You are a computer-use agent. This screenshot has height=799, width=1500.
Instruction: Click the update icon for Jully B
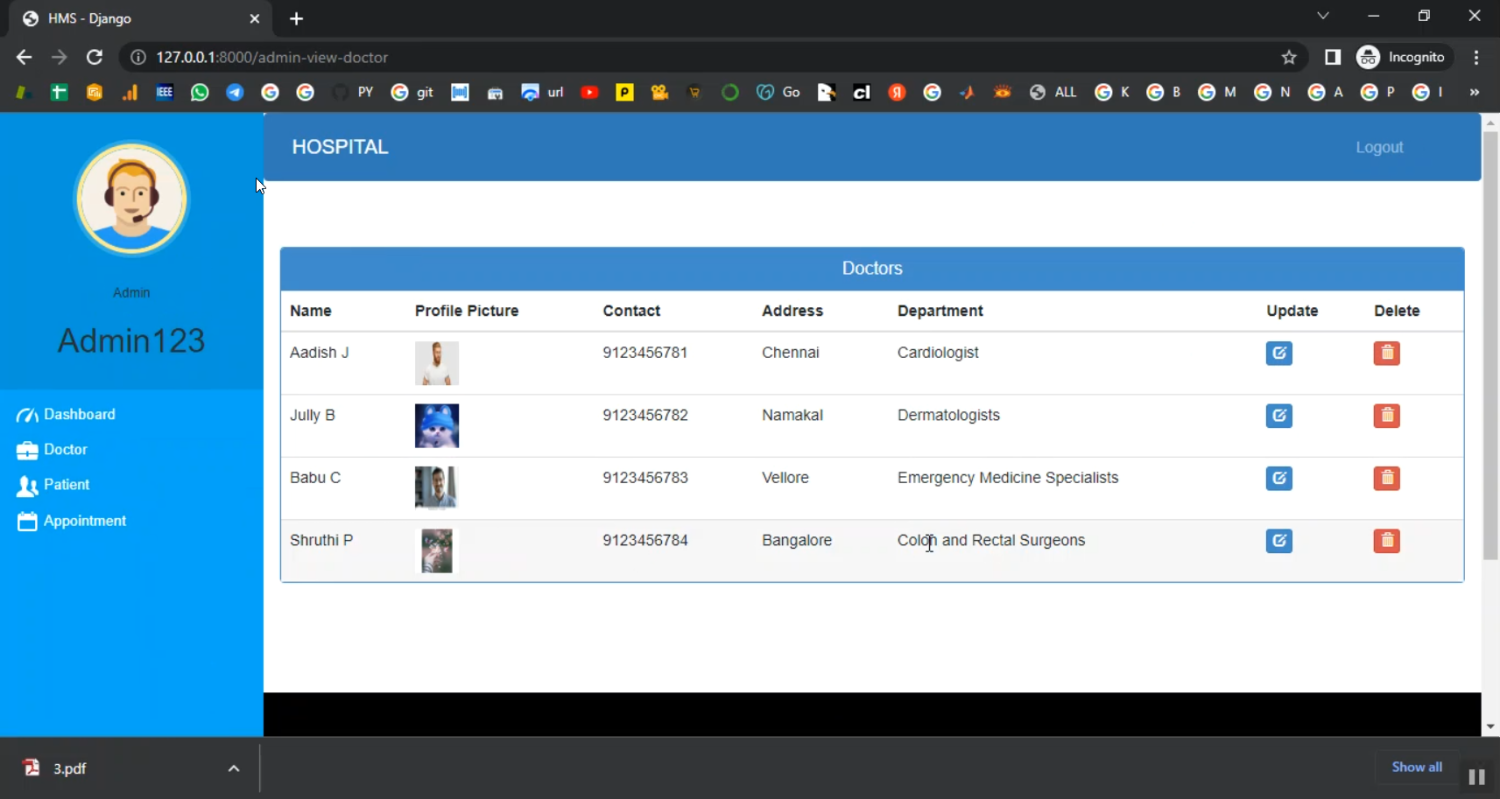tap(1278, 416)
